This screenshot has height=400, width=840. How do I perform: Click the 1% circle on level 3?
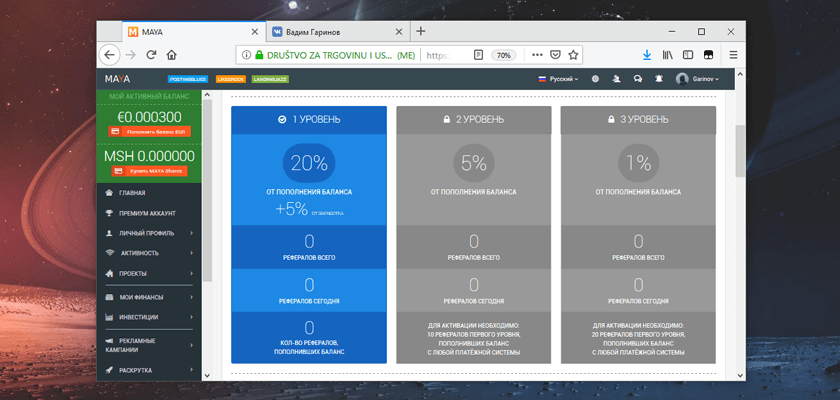click(x=638, y=163)
